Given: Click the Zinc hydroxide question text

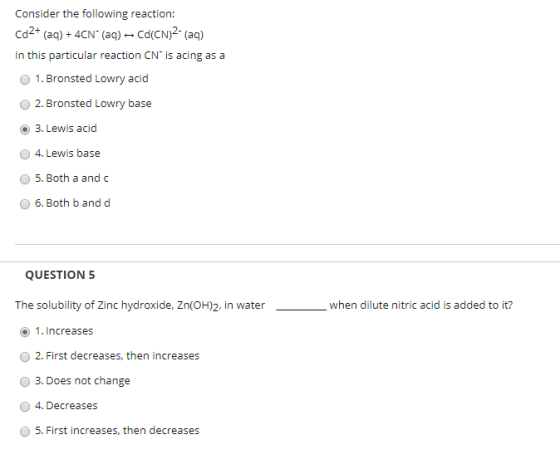Looking at the screenshot, I should (264, 305).
